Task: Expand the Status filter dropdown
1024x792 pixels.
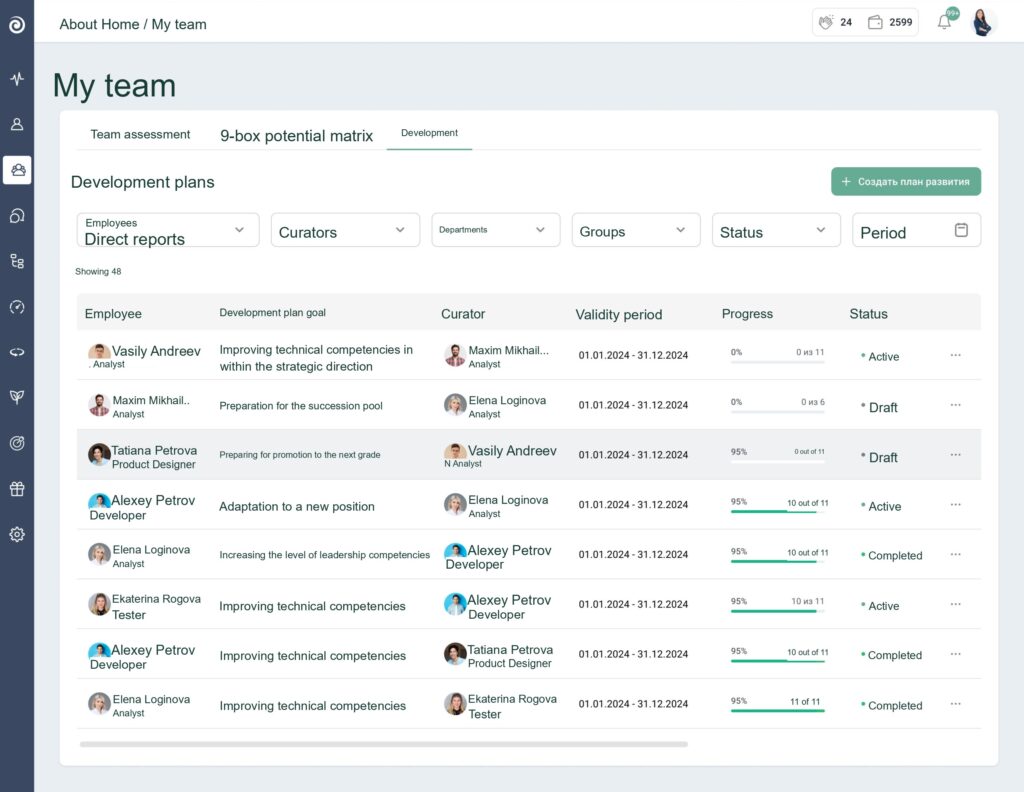Action: click(x=776, y=230)
